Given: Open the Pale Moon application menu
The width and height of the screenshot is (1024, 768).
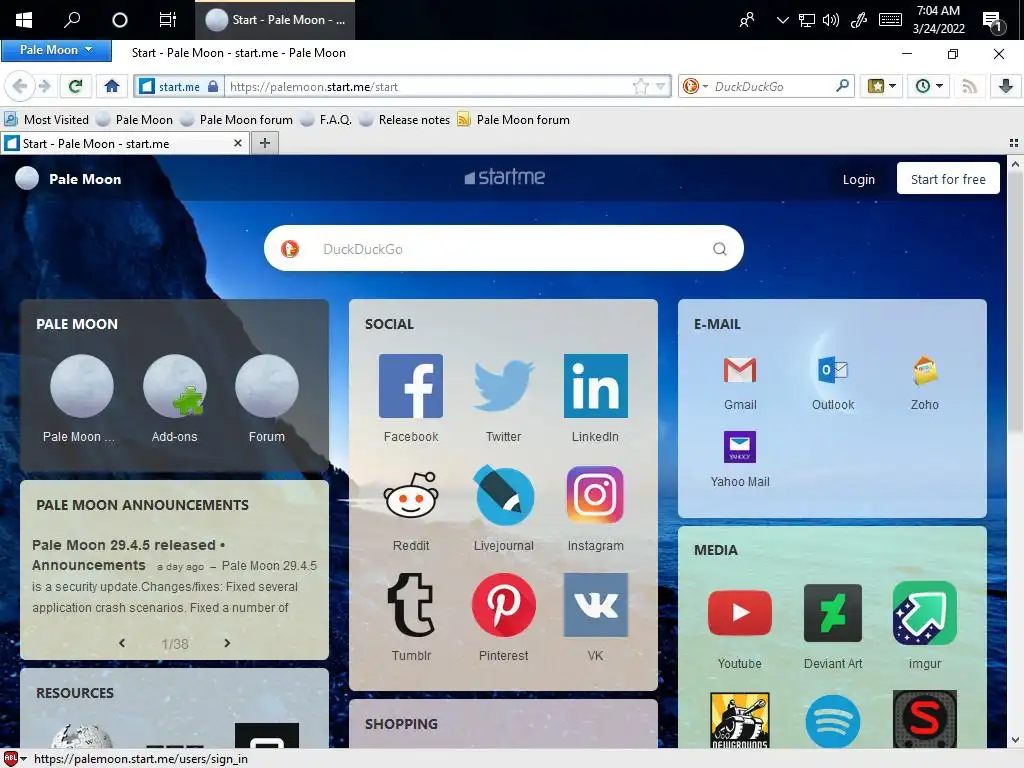Looking at the screenshot, I should (x=56, y=50).
